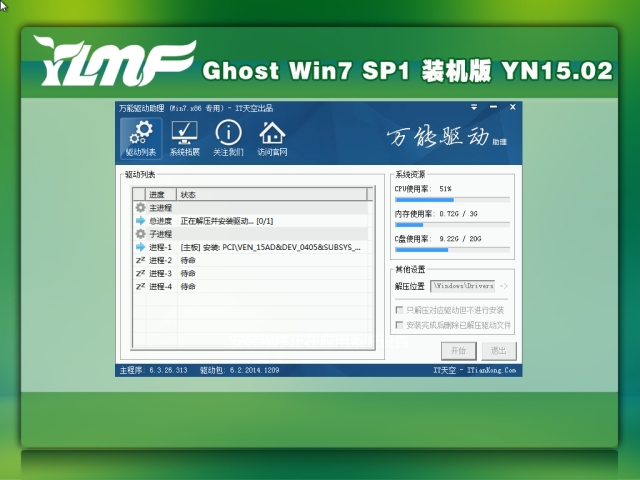Open the 关注我们 info icon

[228, 138]
